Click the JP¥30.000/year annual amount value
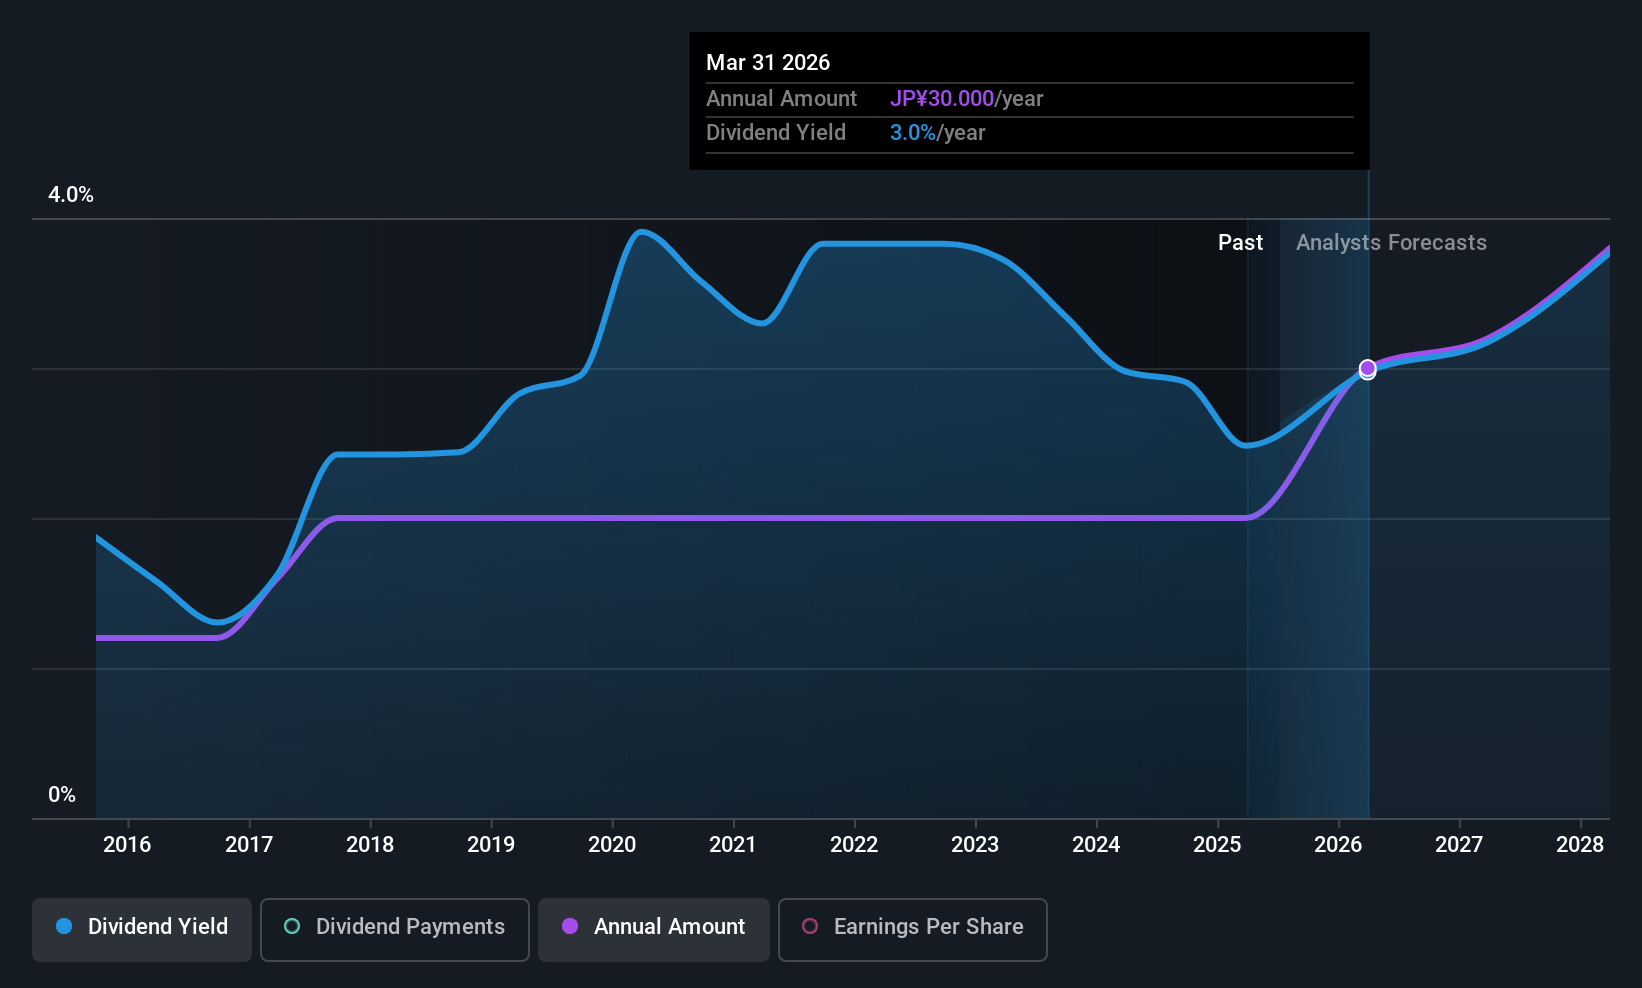This screenshot has height=988, width=1642. coord(966,99)
